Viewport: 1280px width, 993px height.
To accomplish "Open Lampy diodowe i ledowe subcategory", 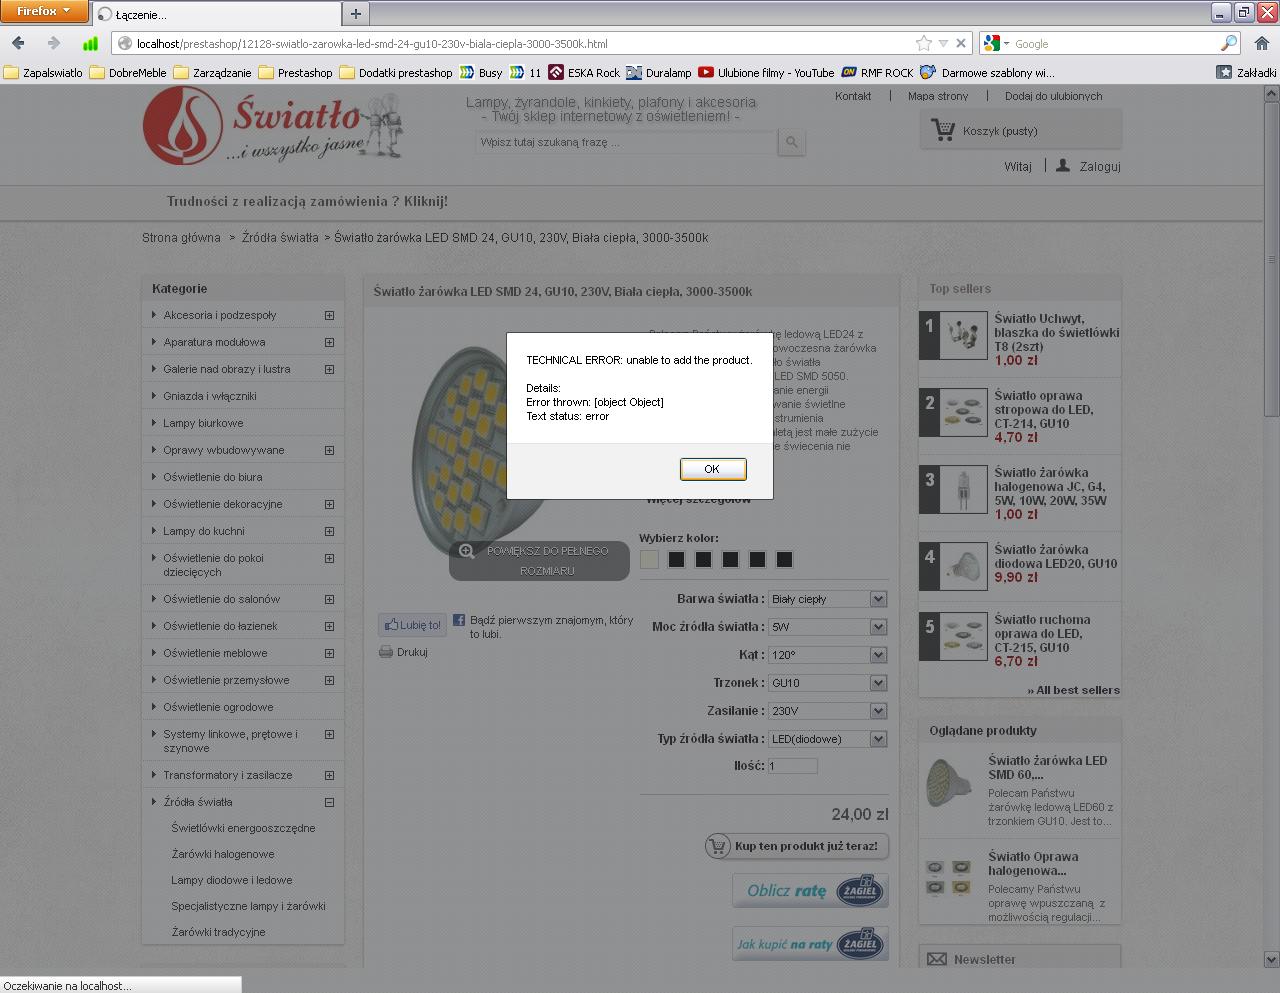I will tap(232, 880).
